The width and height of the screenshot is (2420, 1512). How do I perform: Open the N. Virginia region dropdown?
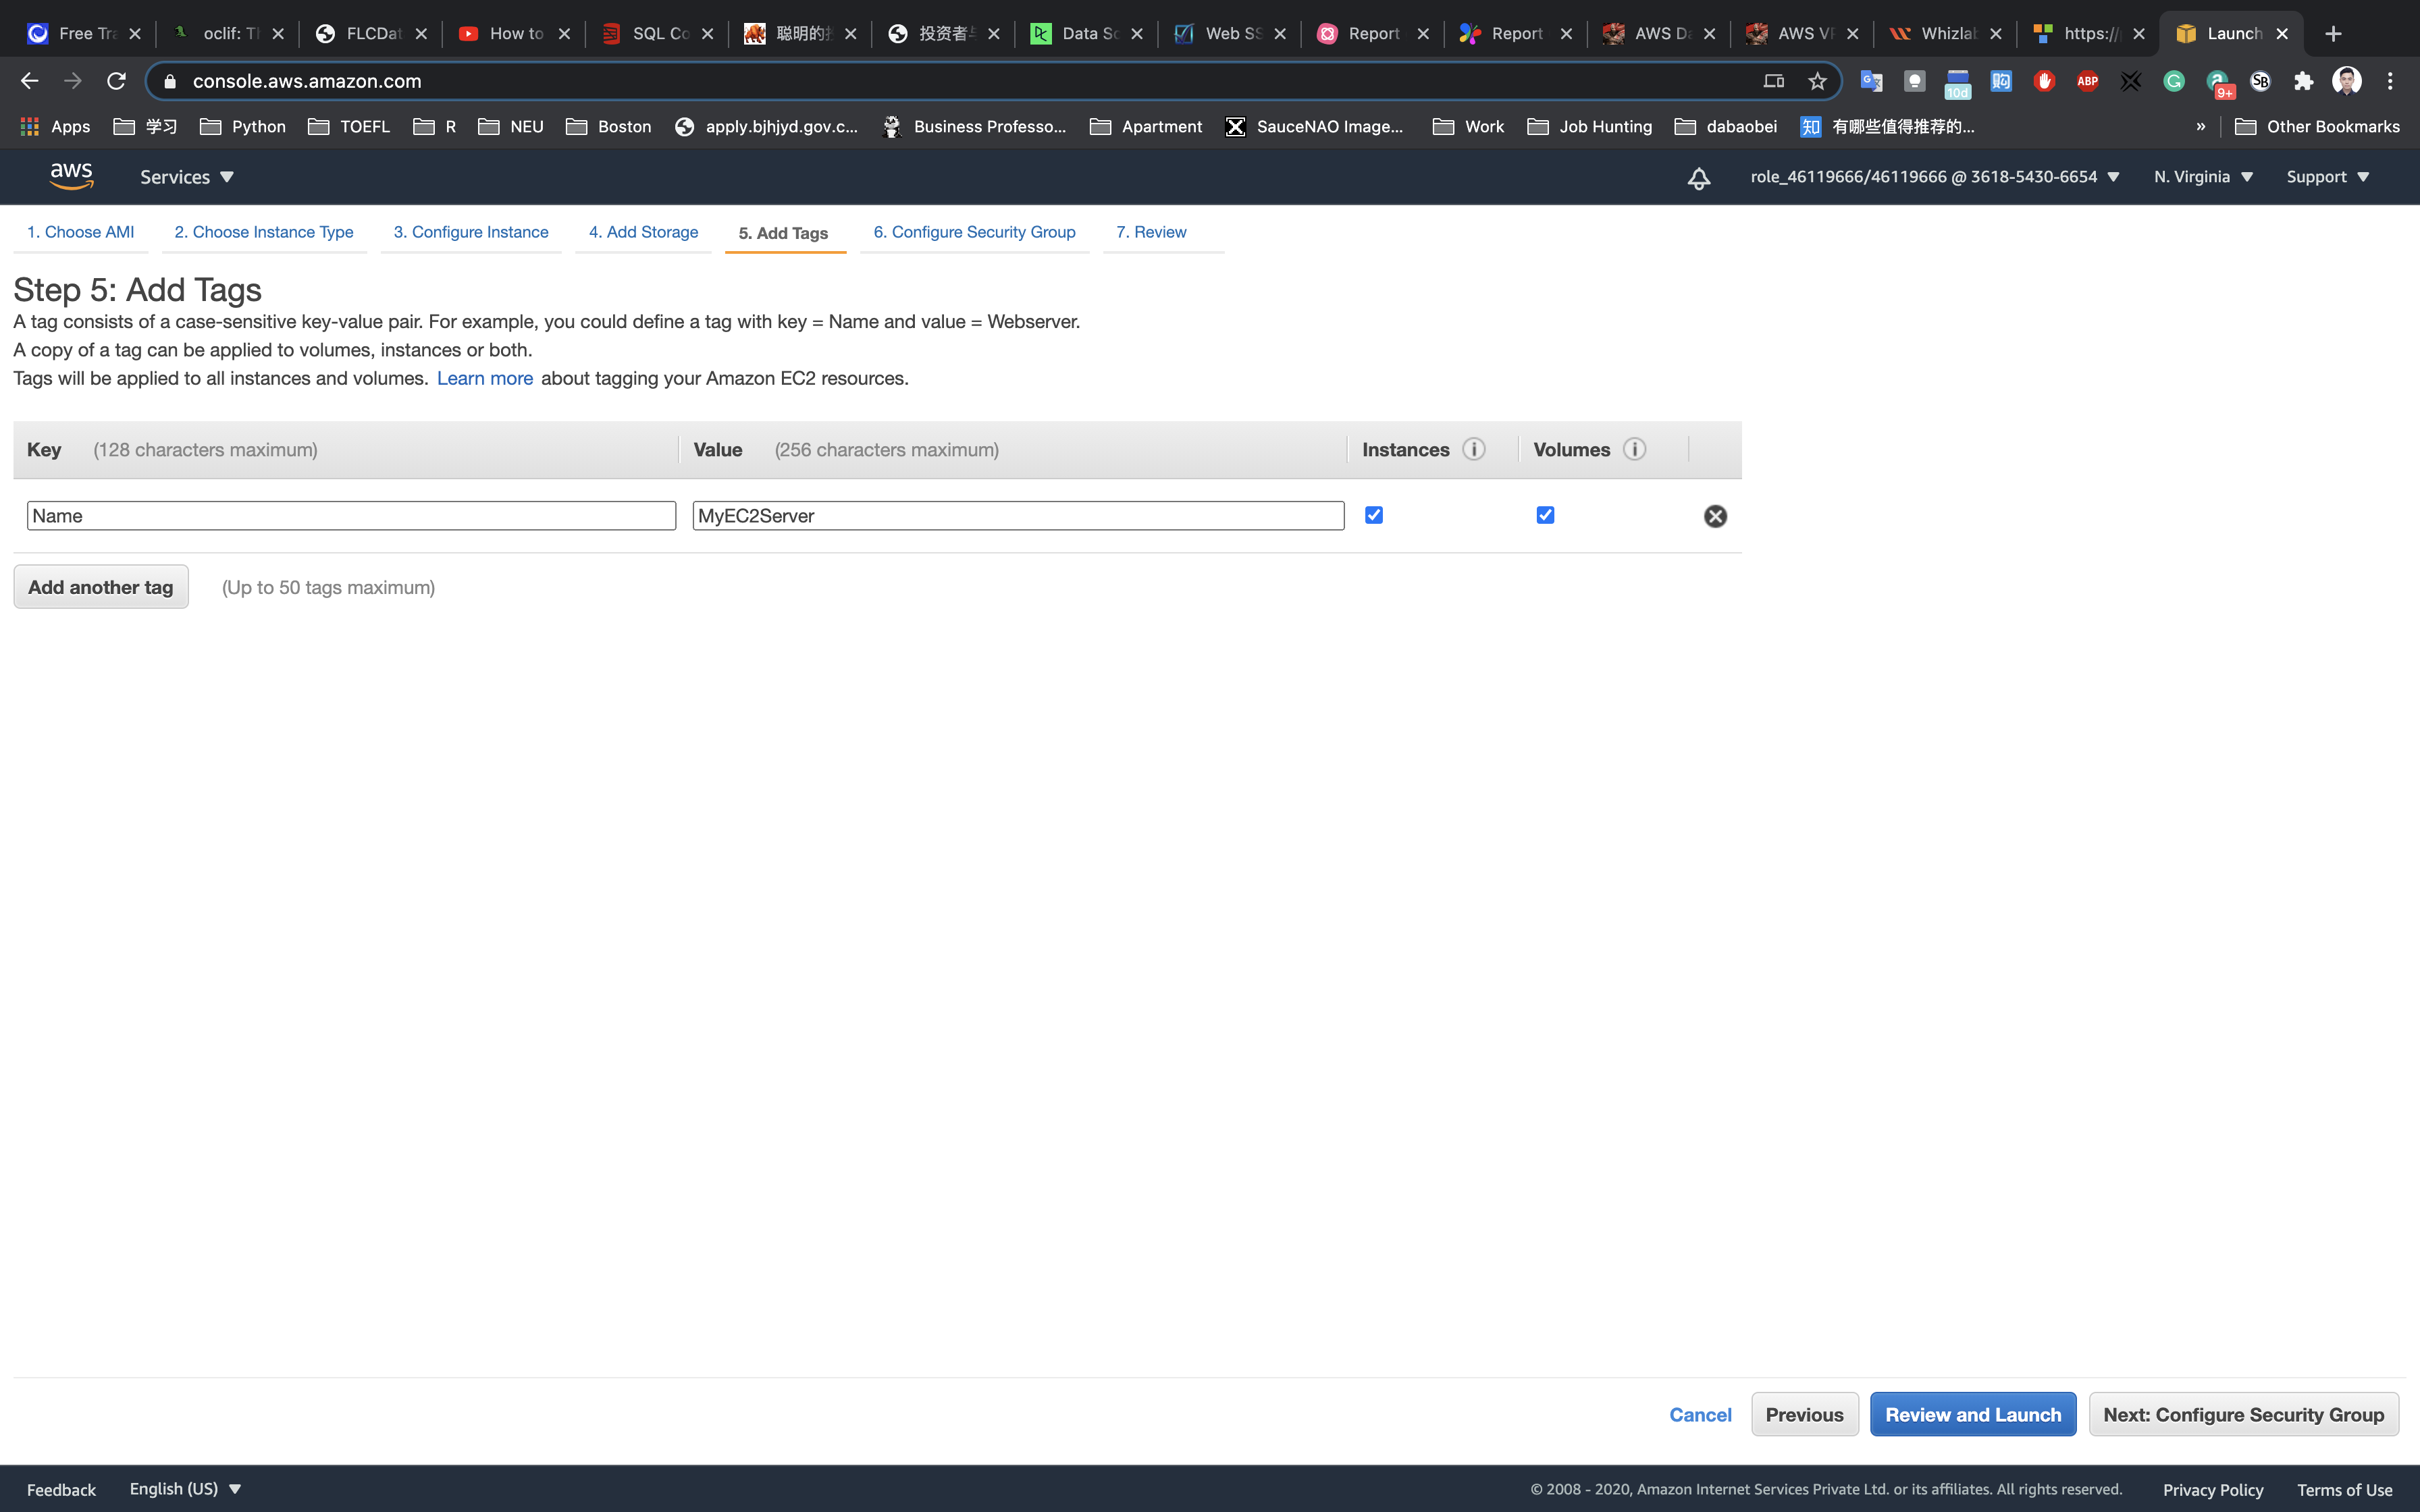click(2203, 177)
